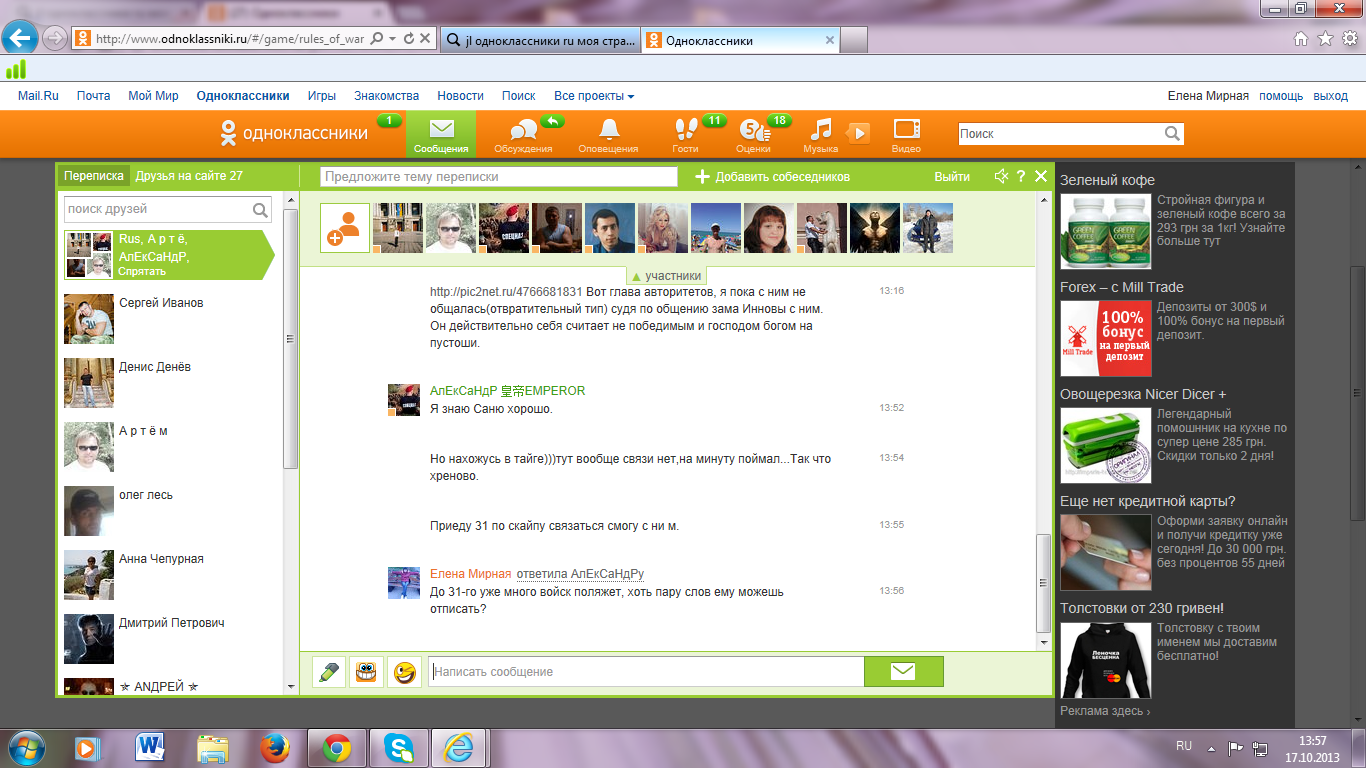
Task: Open the browser home icon
Action: tap(1301, 39)
